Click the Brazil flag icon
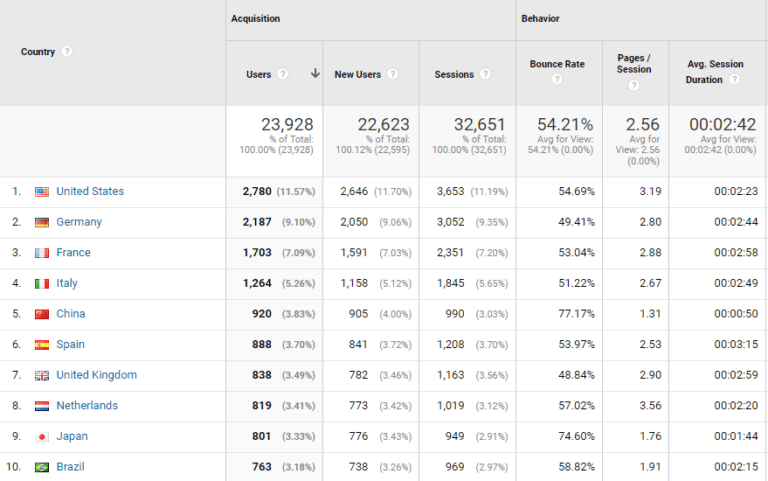768x481 pixels. pos(42,467)
